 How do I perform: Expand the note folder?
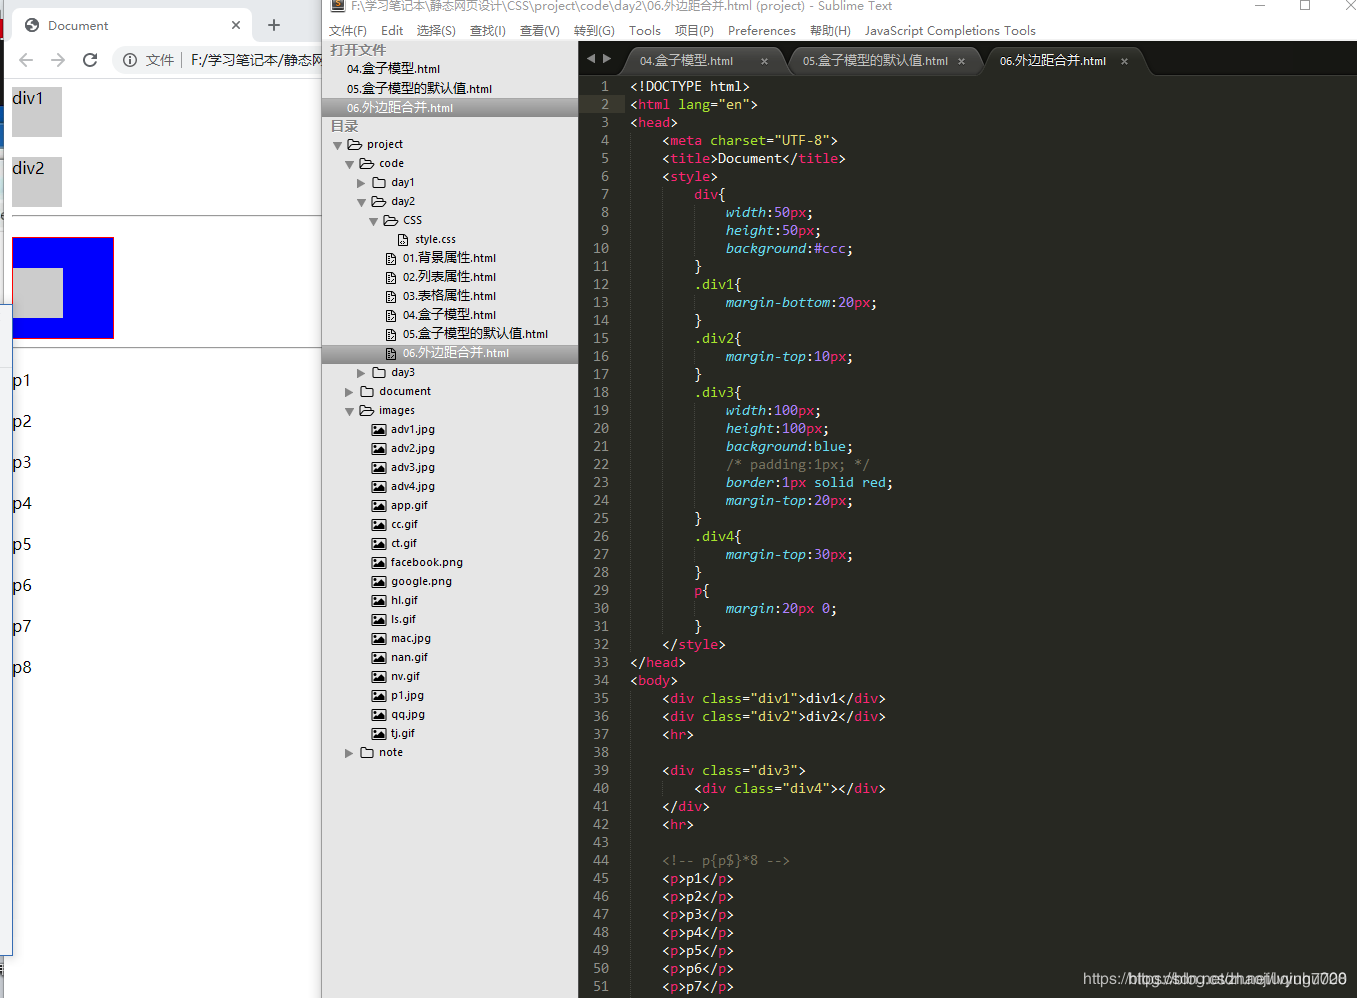point(349,753)
